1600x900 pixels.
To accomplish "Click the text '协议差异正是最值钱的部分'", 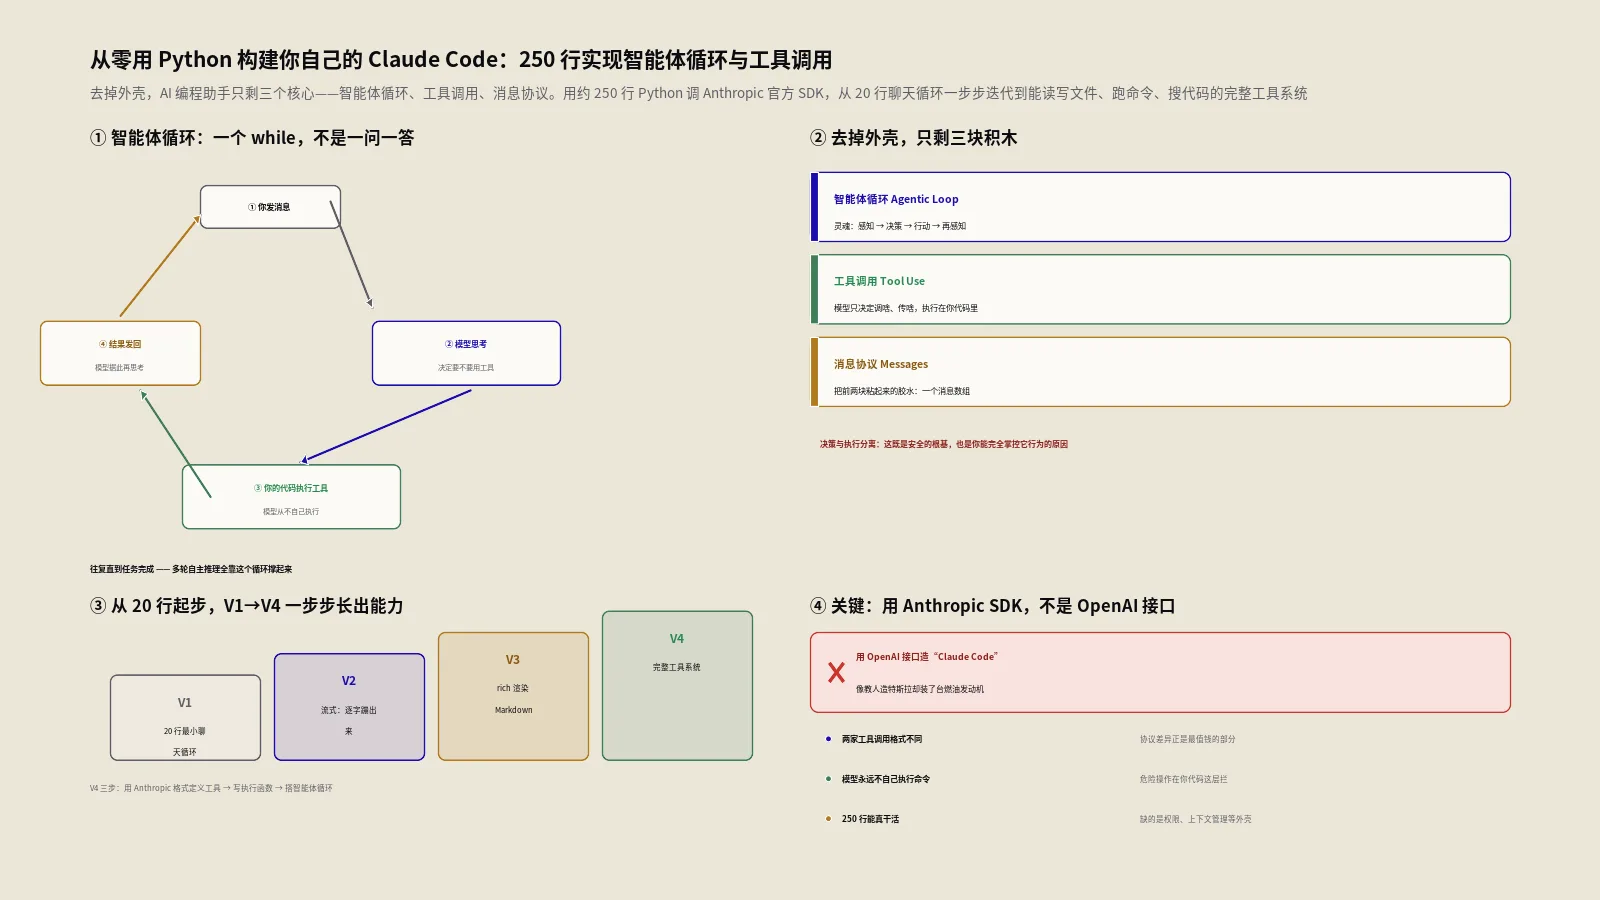I will [x=1188, y=739].
